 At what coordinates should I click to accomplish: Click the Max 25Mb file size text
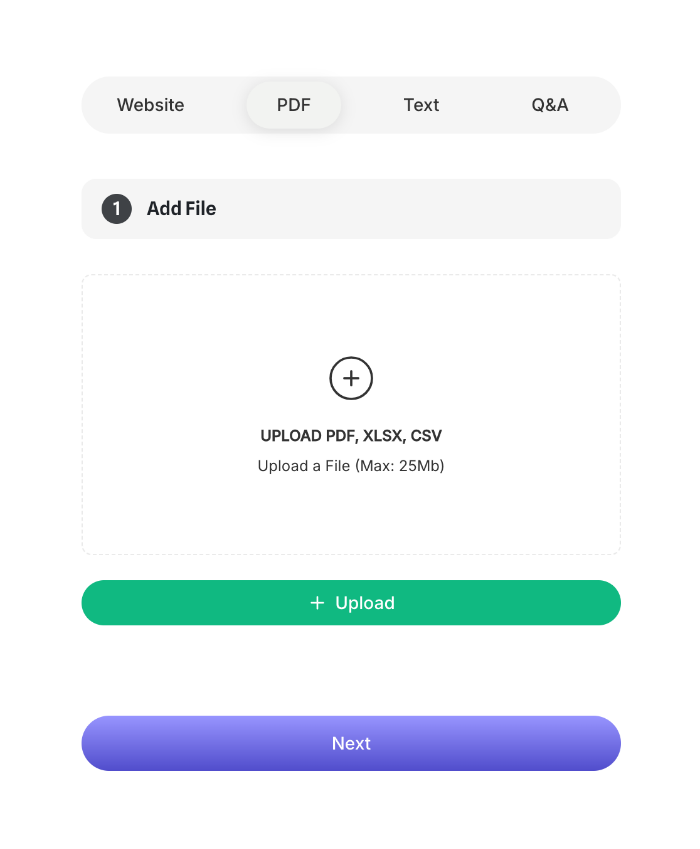click(x=351, y=465)
